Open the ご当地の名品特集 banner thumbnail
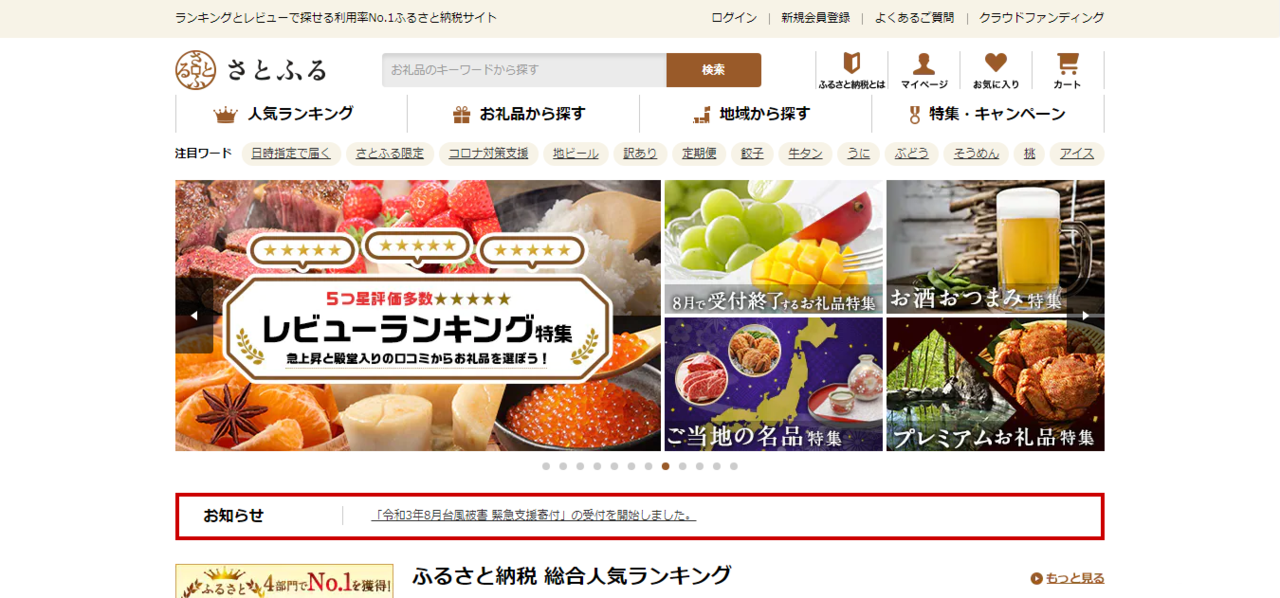 [773, 384]
